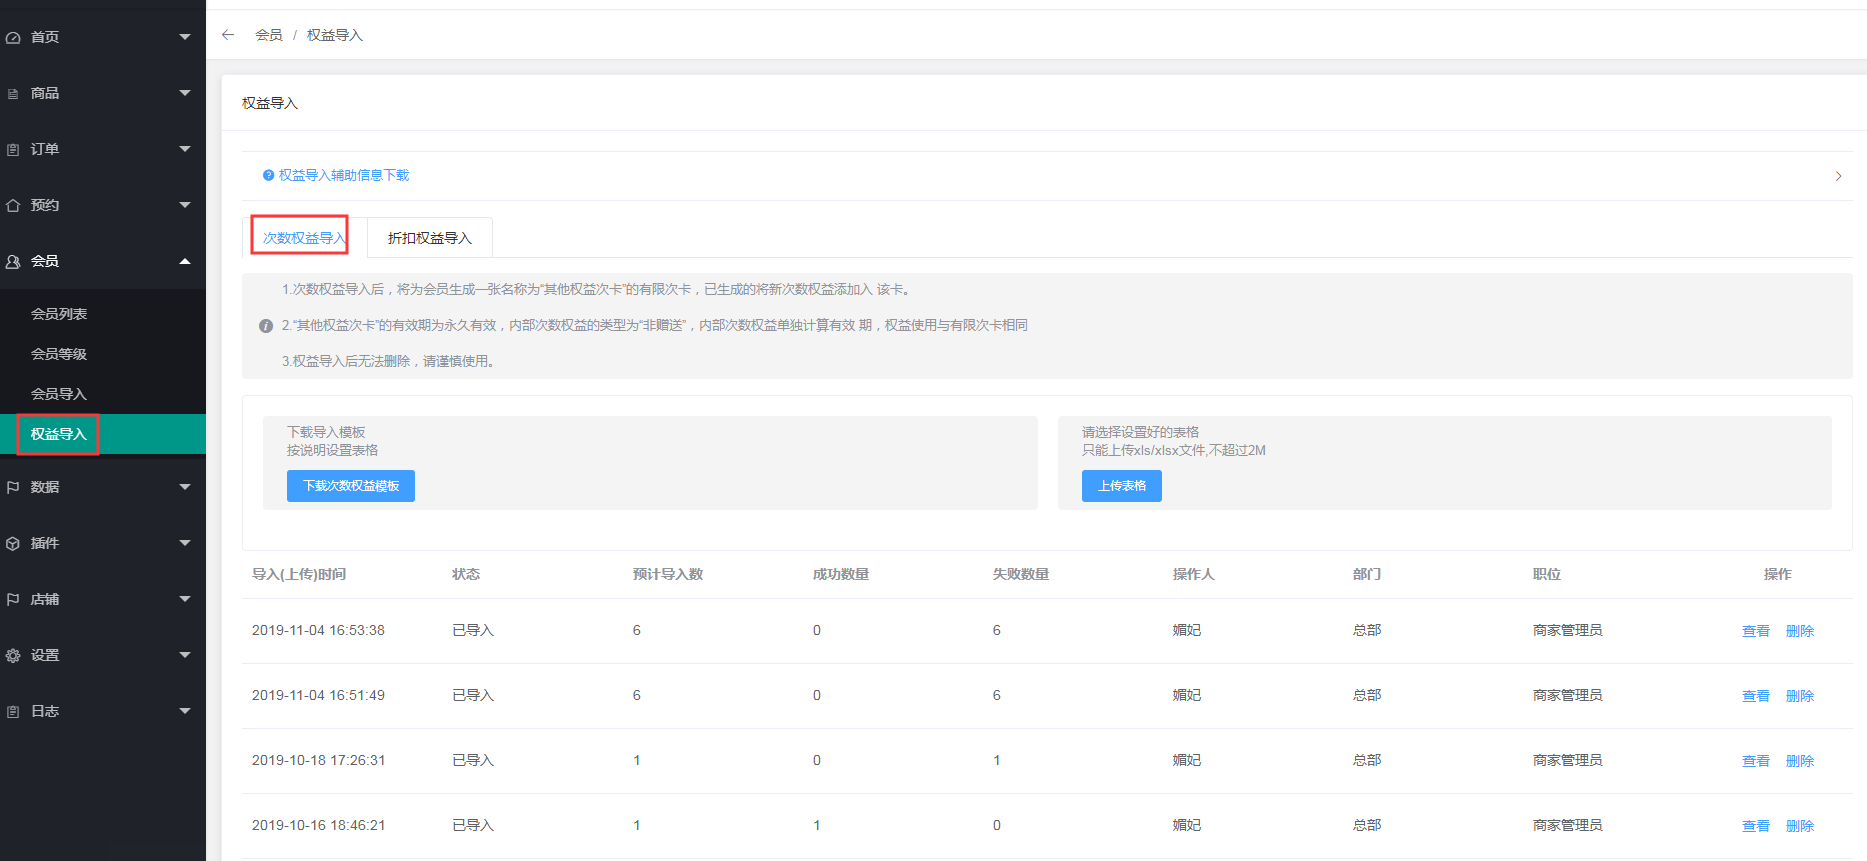Open 会员列表 in sidebar submenu
Screen dimensions: 1867x861
click(59, 314)
